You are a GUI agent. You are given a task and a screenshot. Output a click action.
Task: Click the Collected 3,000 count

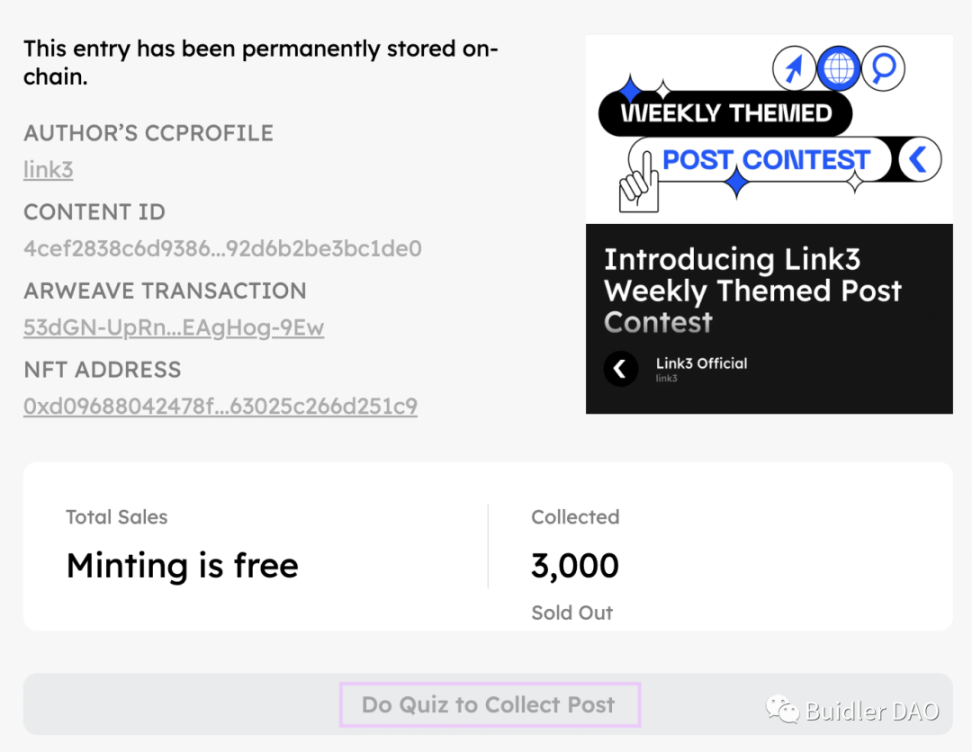pyautogui.click(x=575, y=565)
